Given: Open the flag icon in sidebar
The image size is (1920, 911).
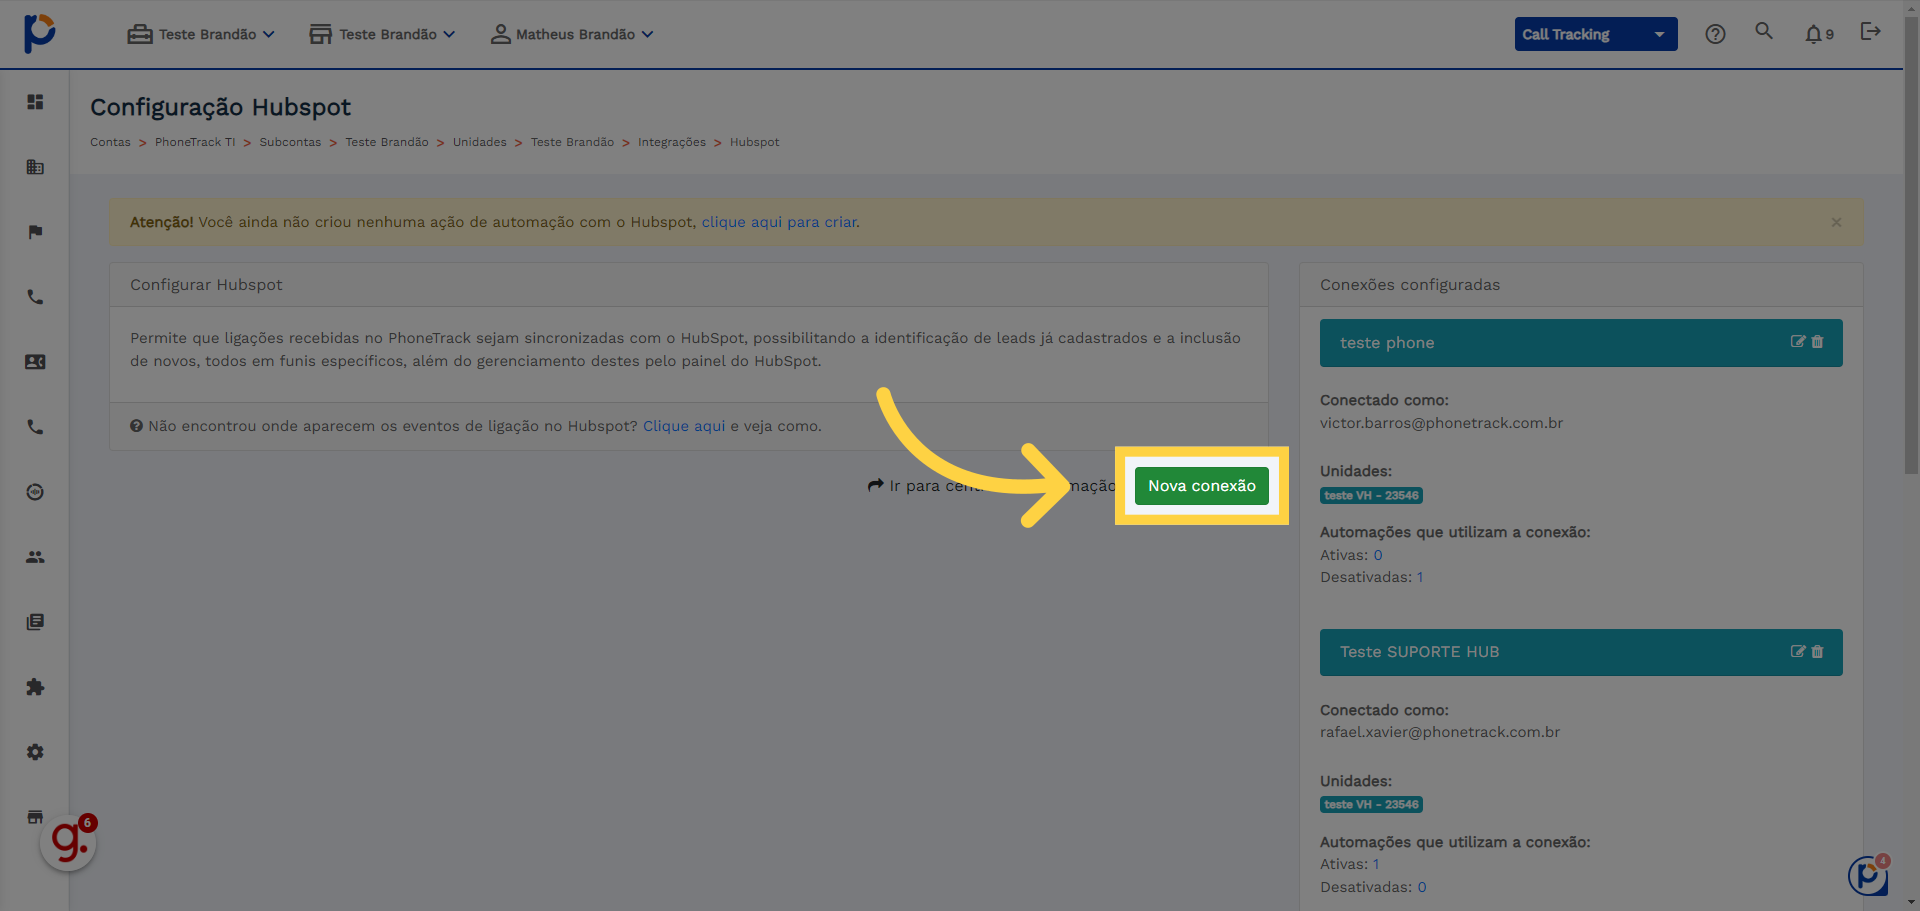Looking at the screenshot, I should click(35, 232).
